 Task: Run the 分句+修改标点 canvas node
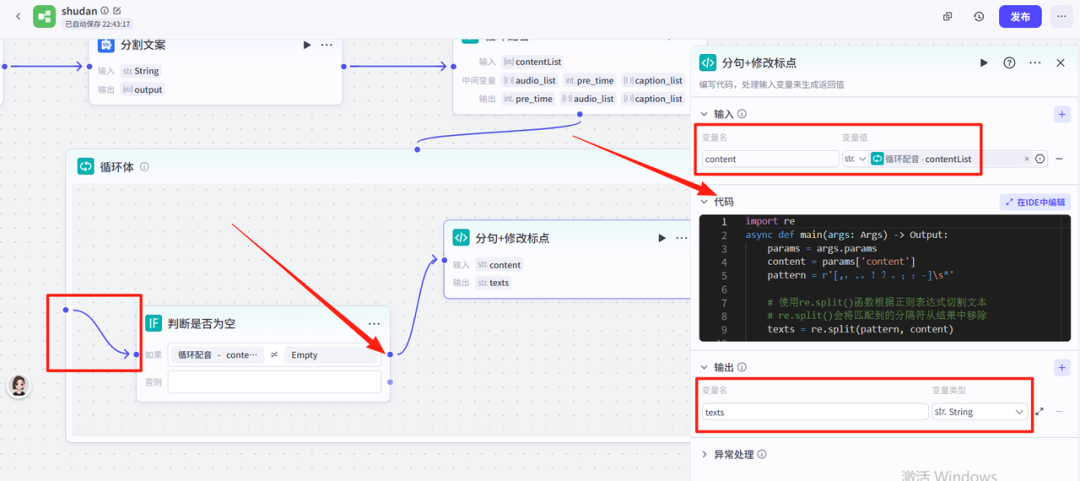click(662, 238)
